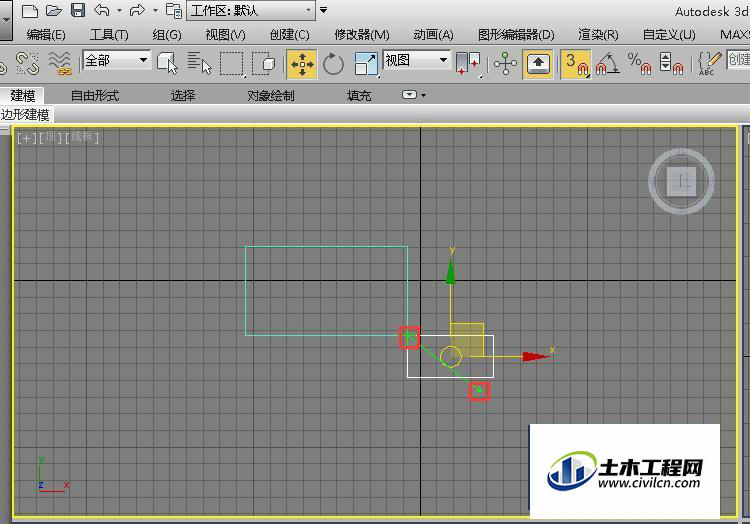Screen dimensions: 750x524
Task: Click the Use Pivot Point Center icon
Action: click(x=468, y=64)
